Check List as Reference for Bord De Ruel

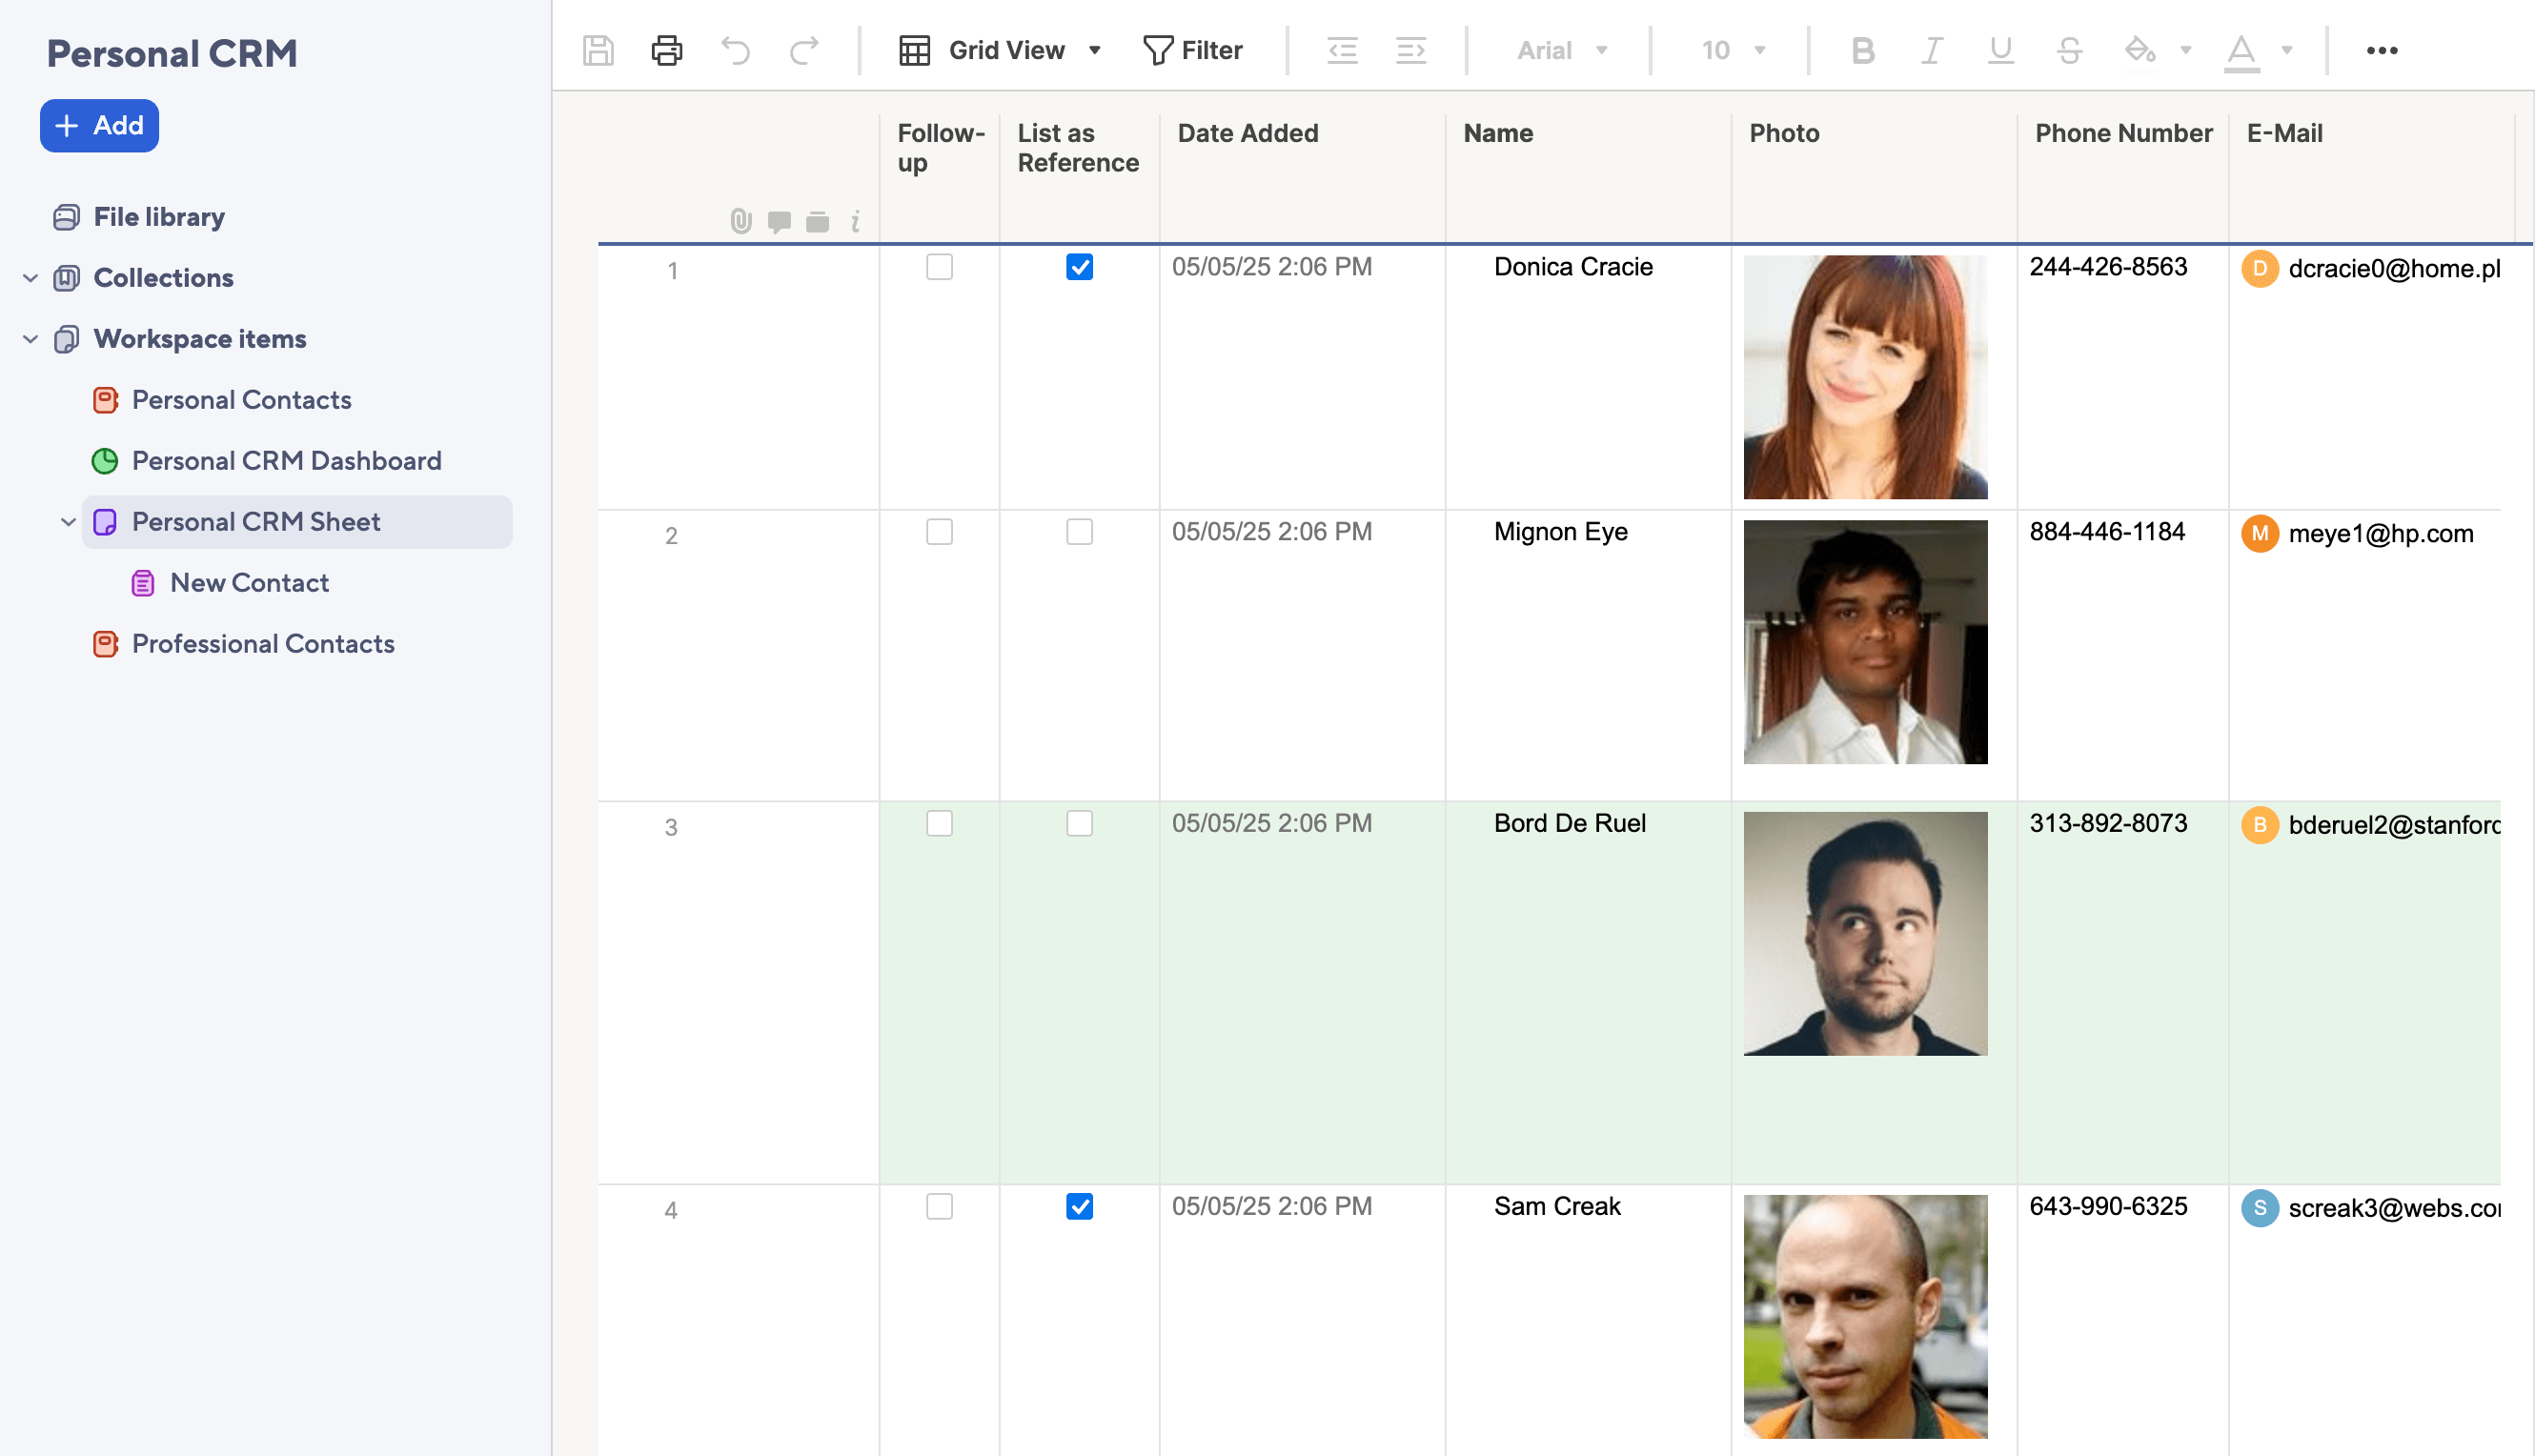click(1079, 823)
